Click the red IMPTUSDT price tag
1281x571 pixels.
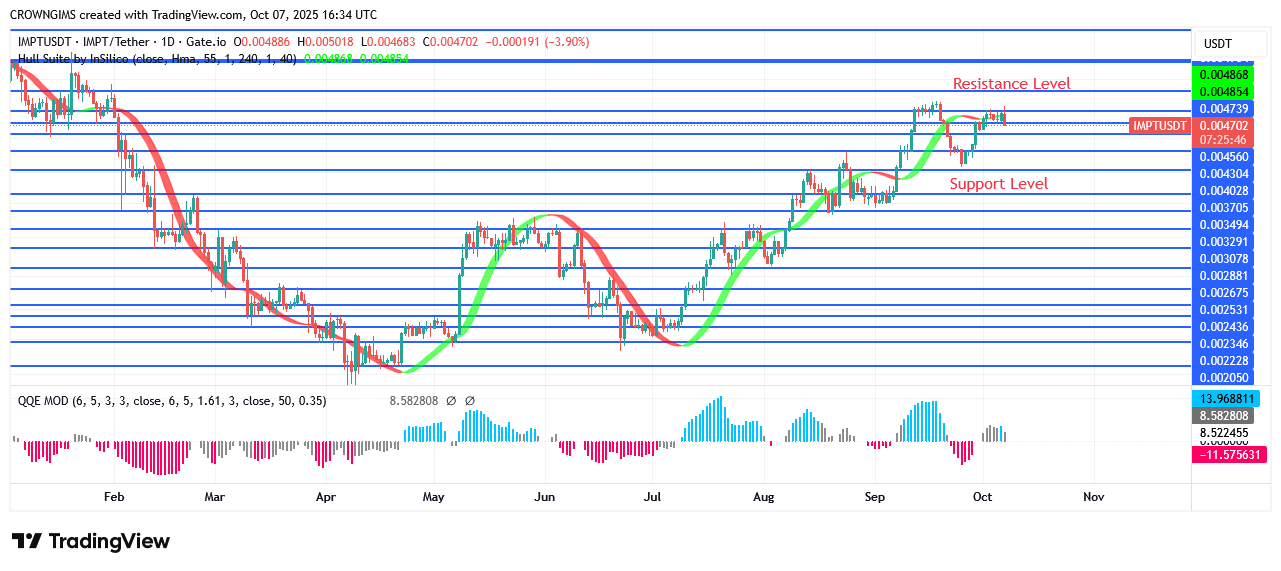point(1160,126)
